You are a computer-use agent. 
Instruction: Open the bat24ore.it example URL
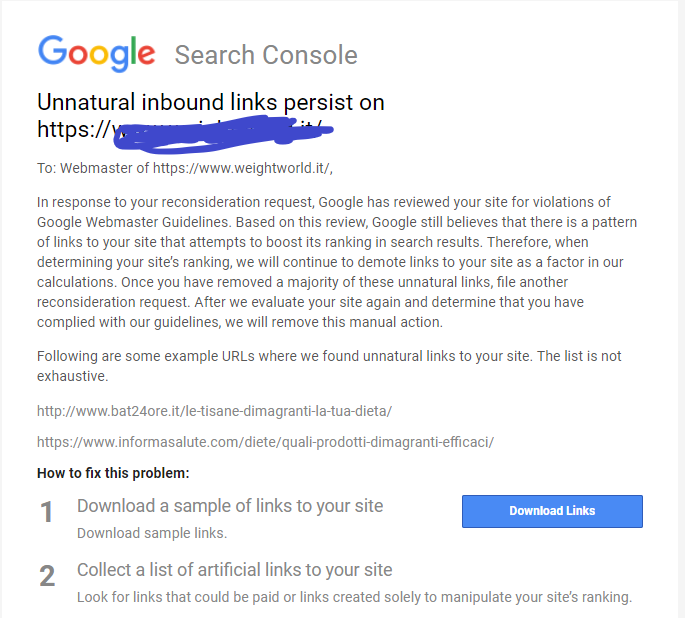coord(214,411)
